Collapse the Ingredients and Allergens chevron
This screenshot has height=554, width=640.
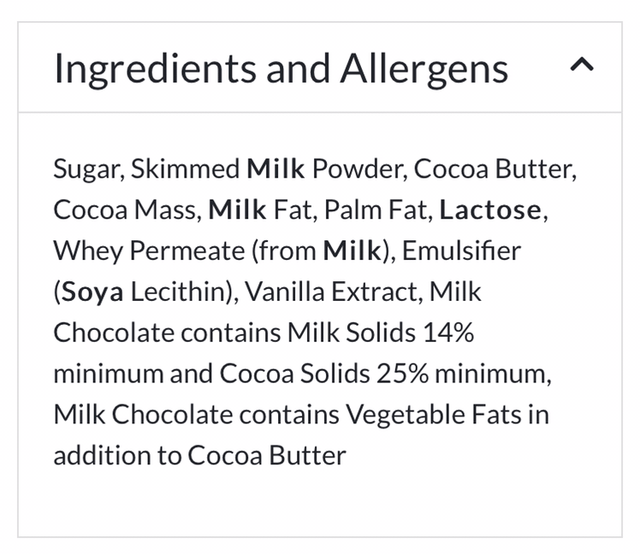tap(582, 66)
